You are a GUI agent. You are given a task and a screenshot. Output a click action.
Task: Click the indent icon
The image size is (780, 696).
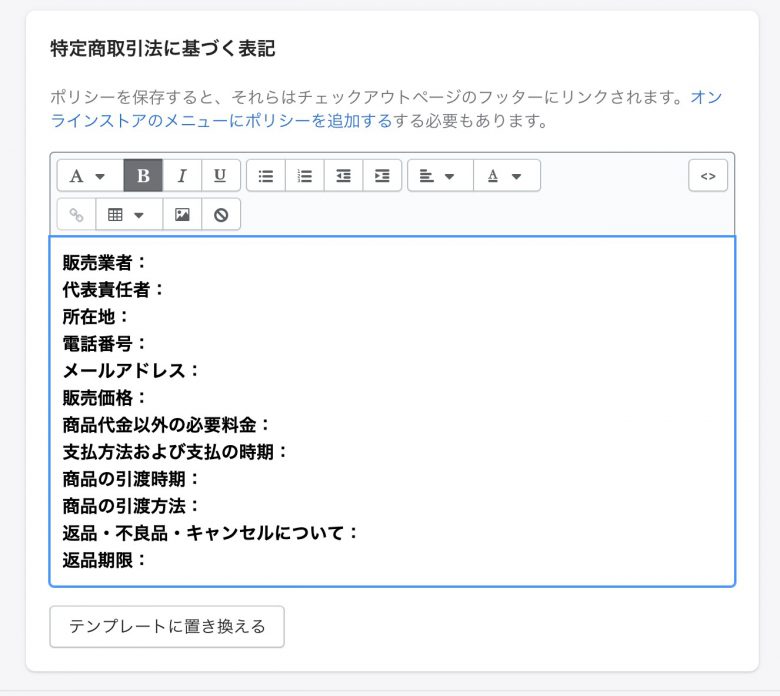tap(382, 176)
